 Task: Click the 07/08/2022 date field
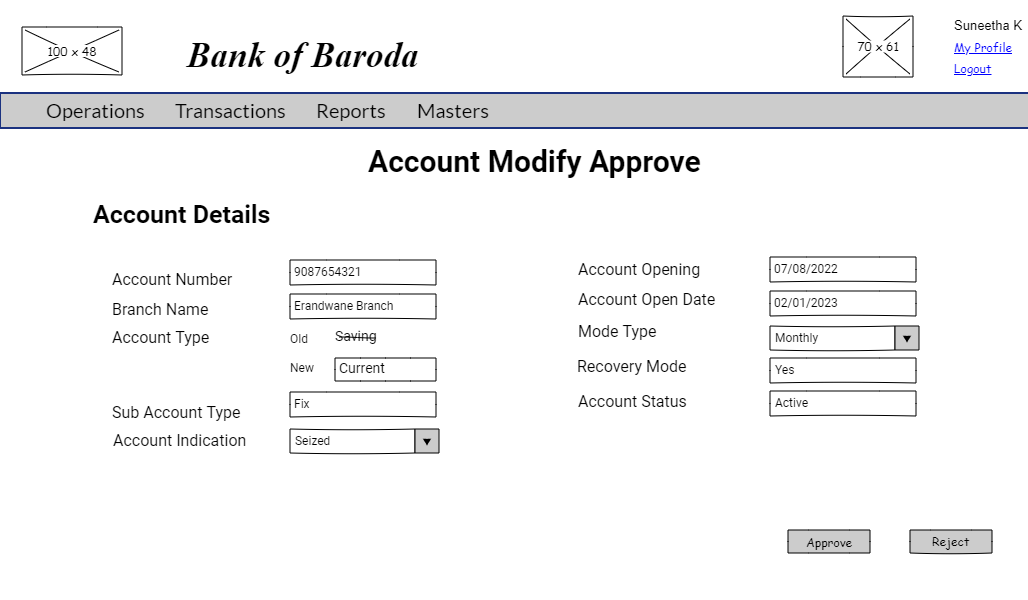click(842, 269)
